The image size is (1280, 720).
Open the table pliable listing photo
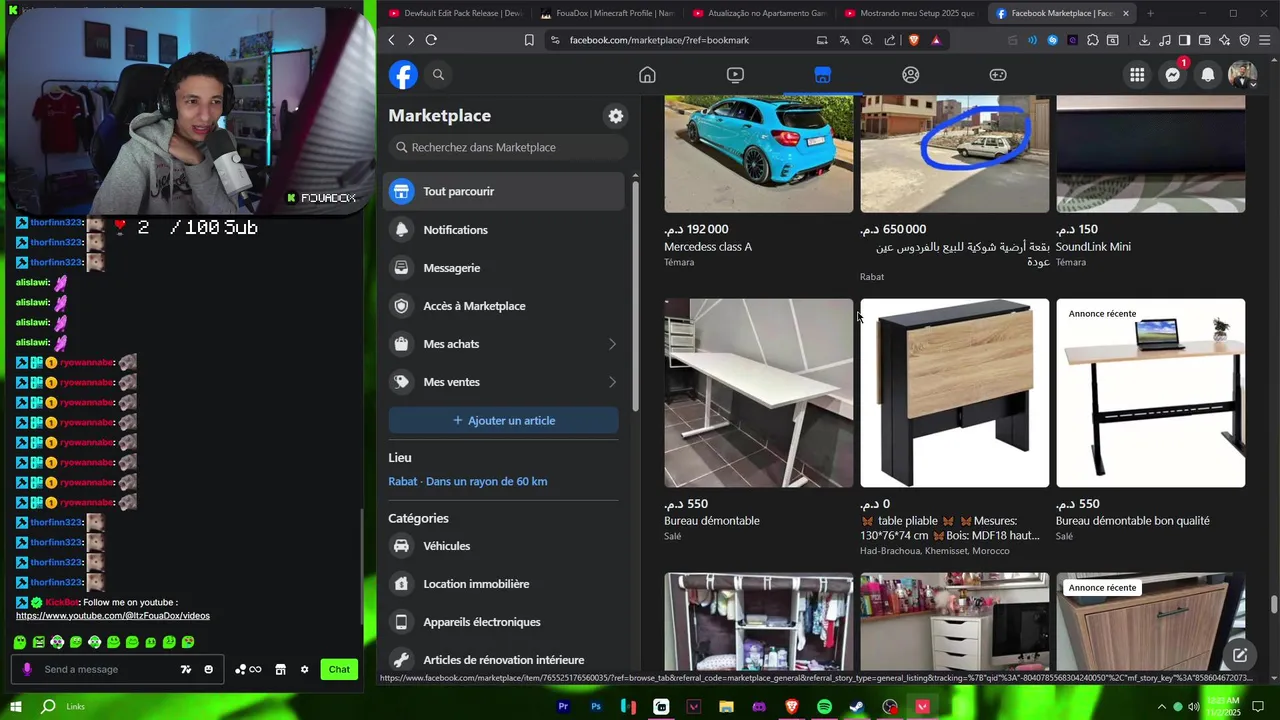point(954,393)
